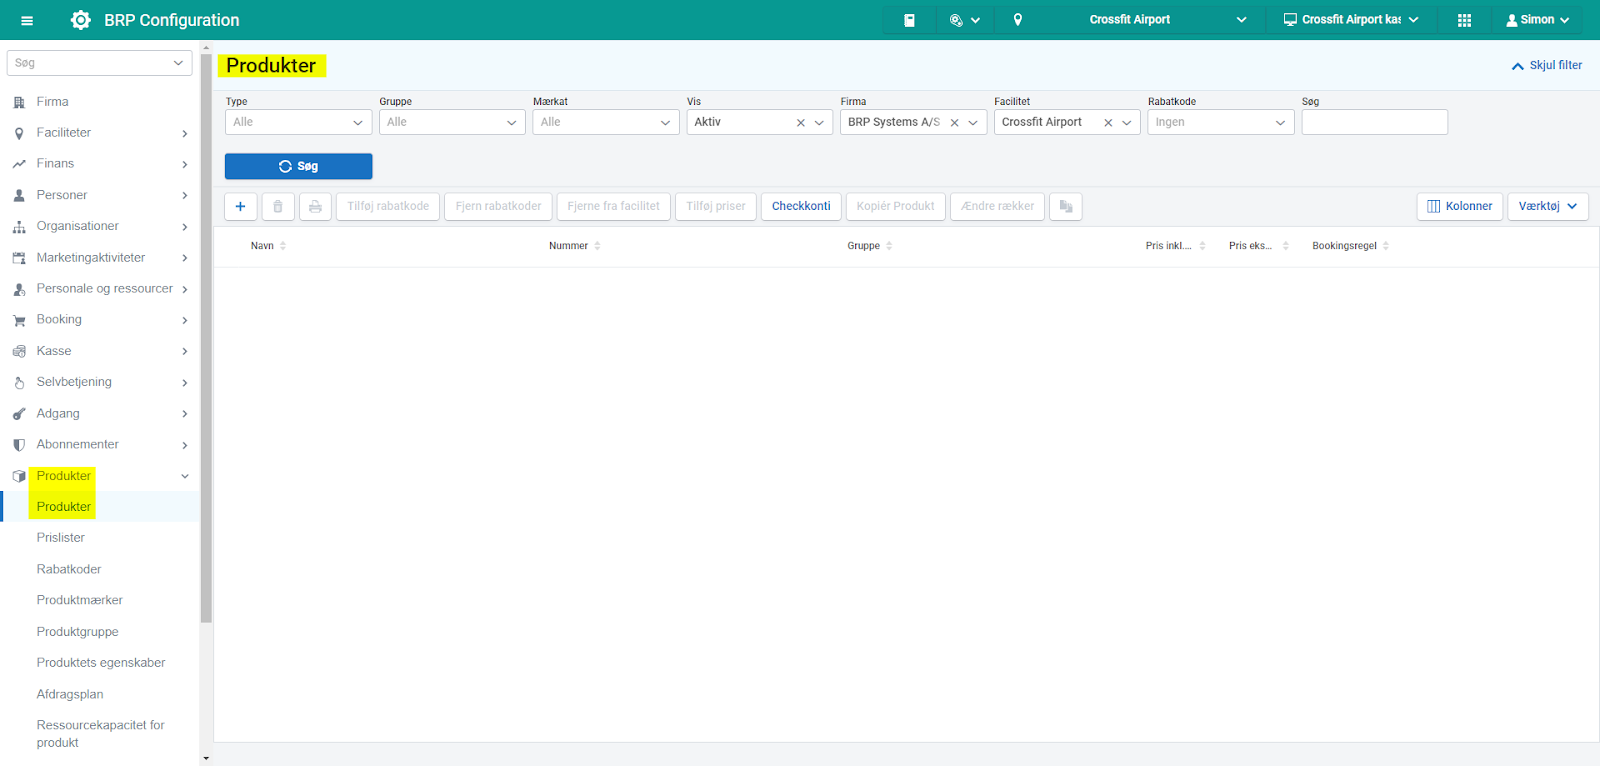Click the plus icon to add a product

point(240,207)
